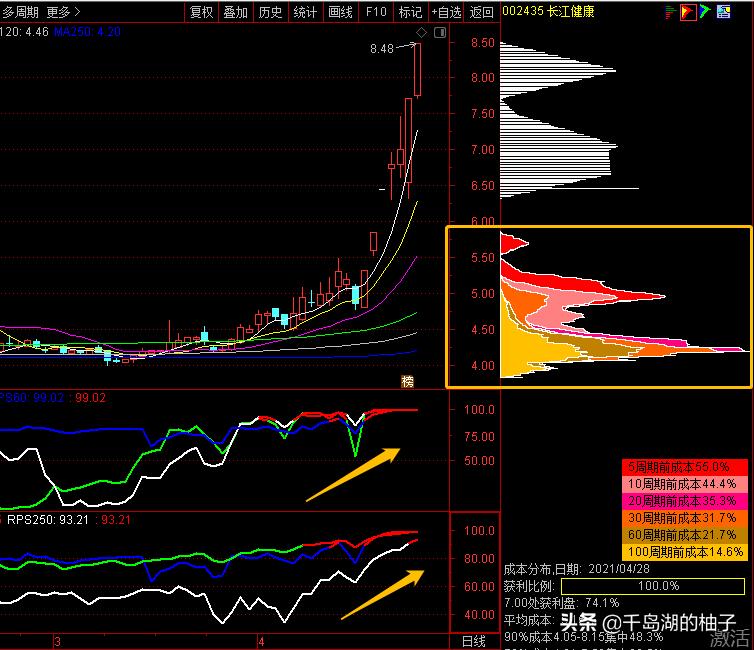754x650 pixels.
Task: Click the 标记 mark button
Action: click(x=410, y=12)
